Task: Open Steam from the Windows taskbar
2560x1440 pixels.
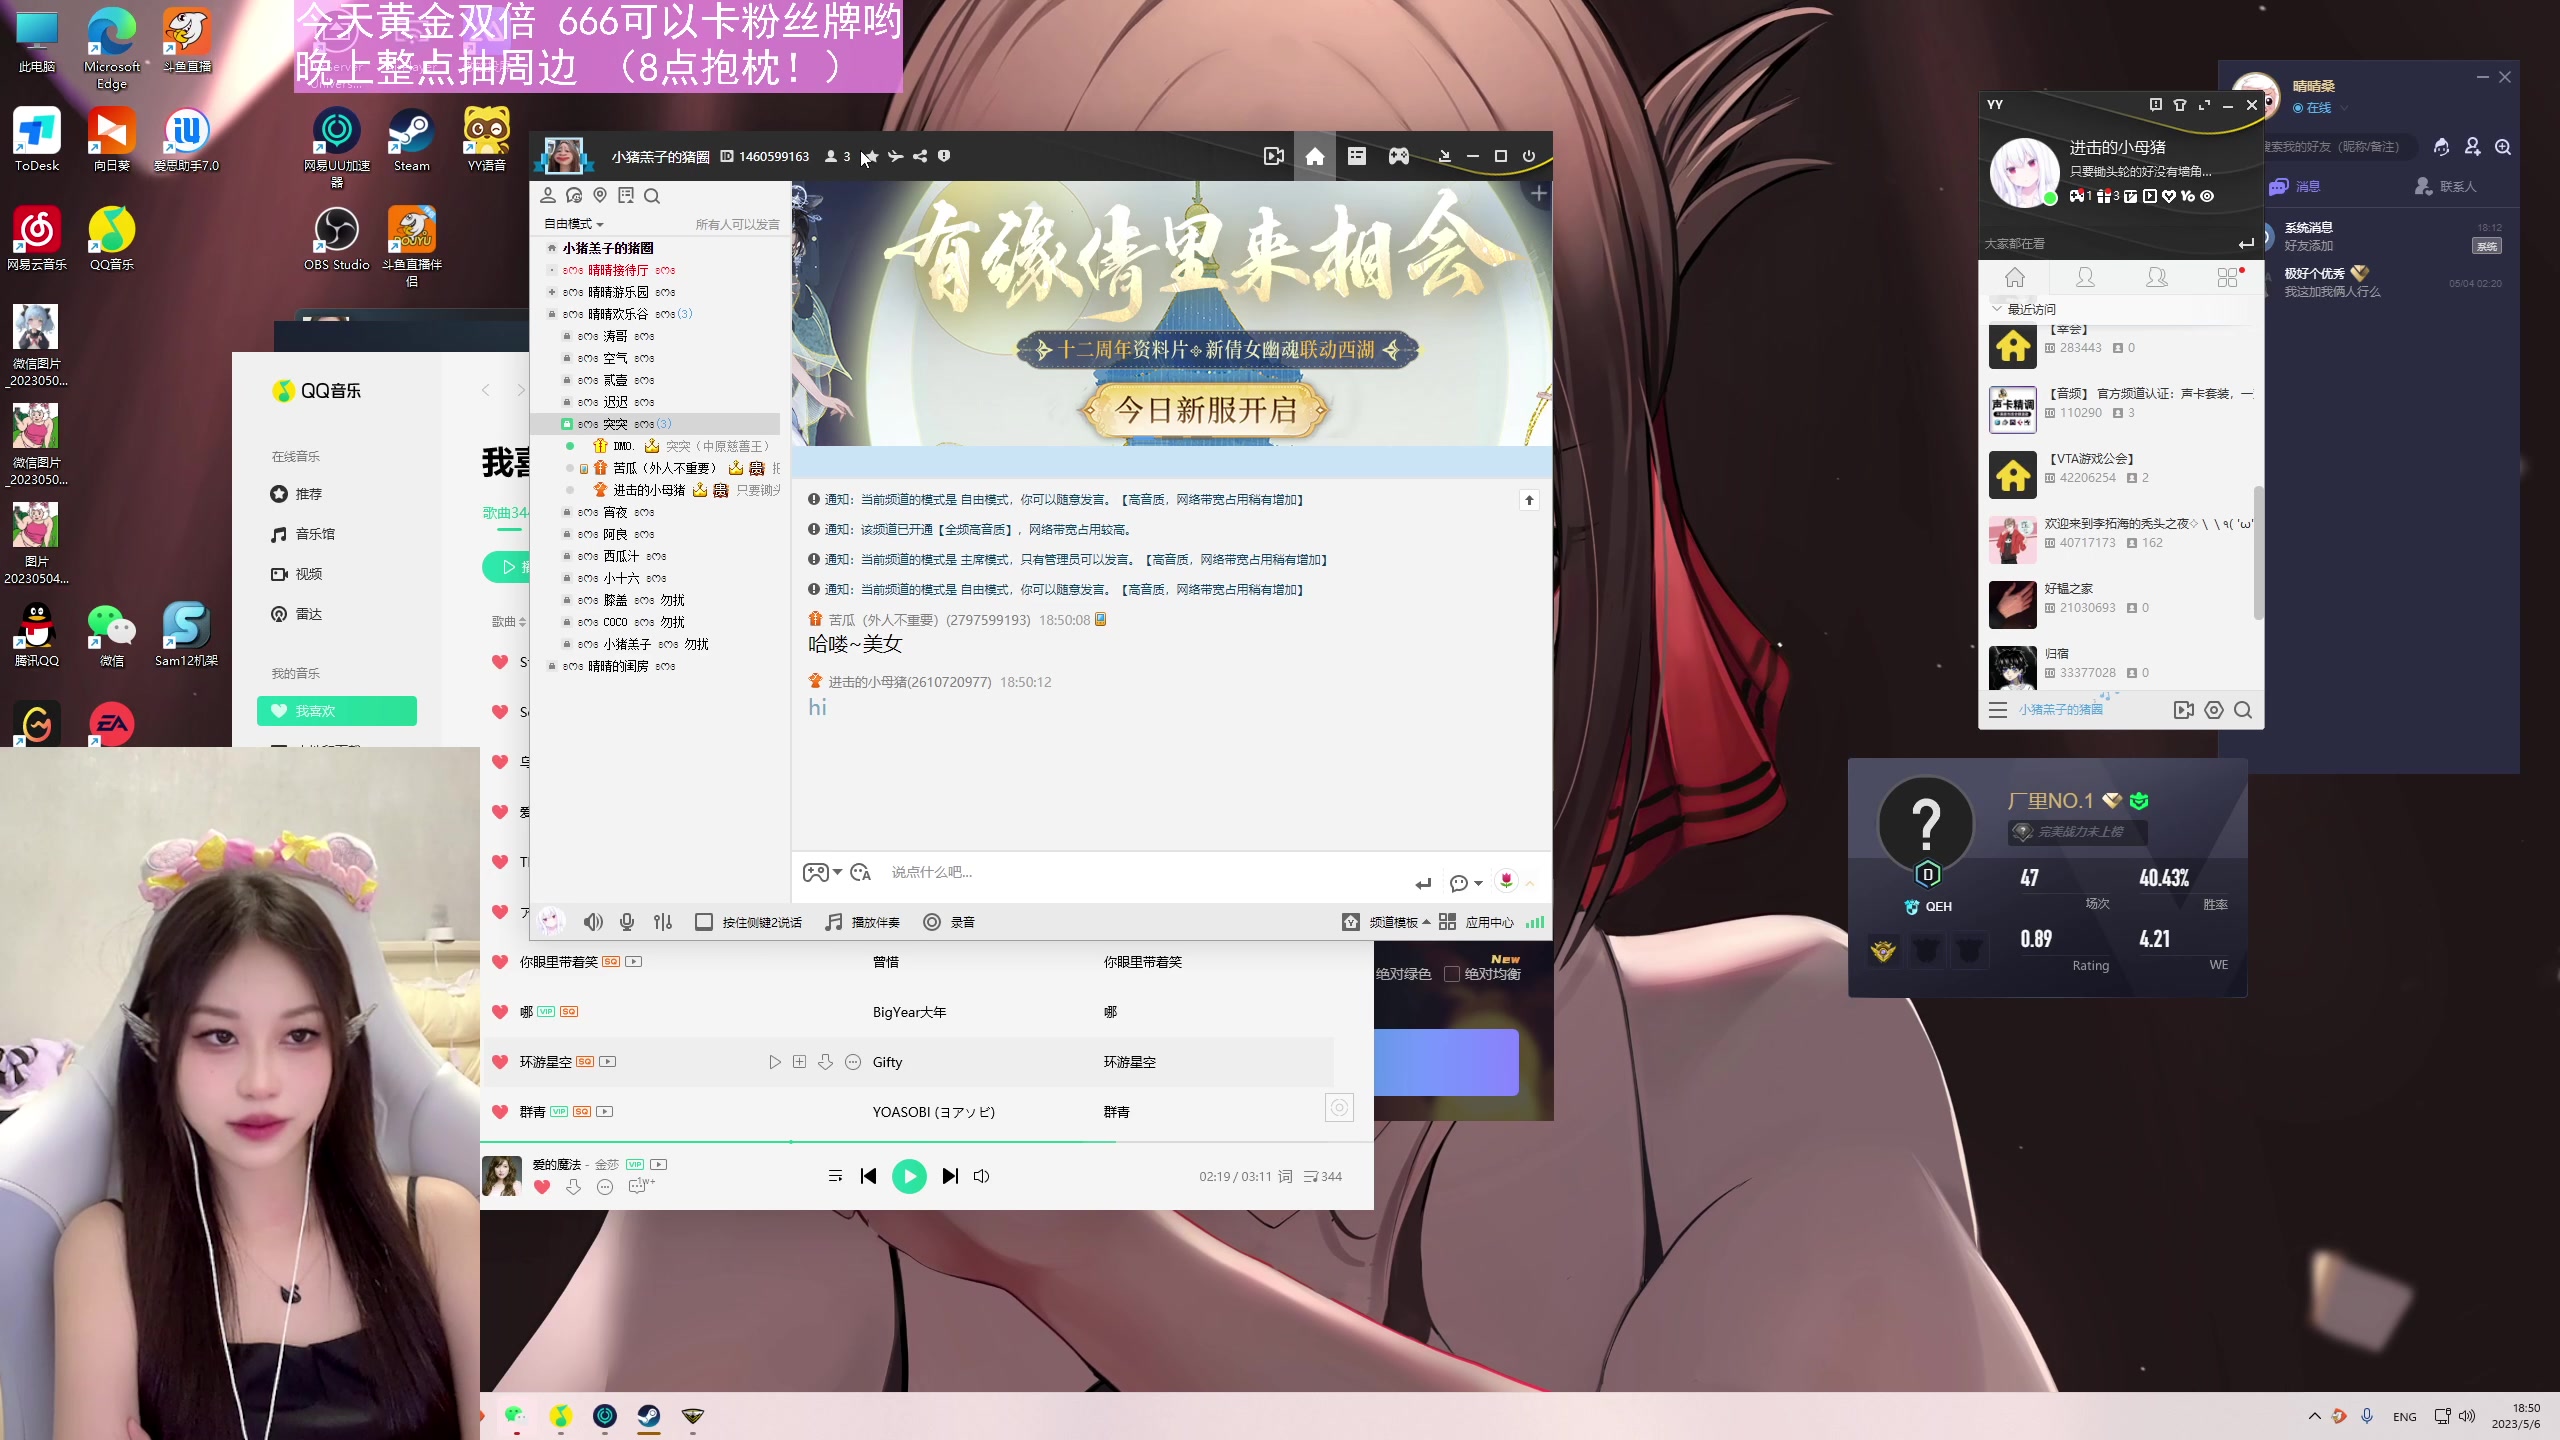Action: (x=649, y=1415)
